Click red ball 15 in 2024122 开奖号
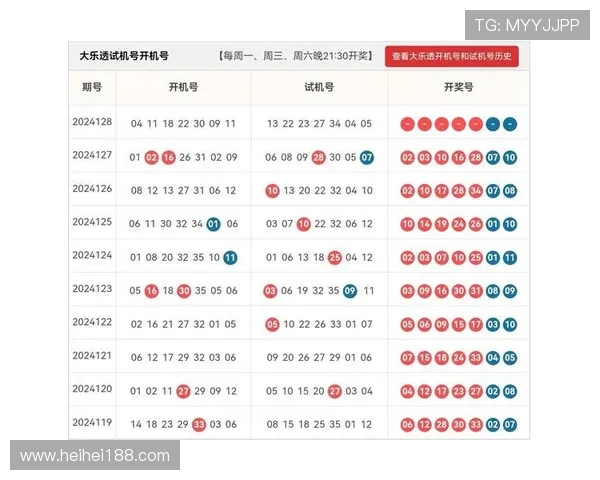This screenshot has width=600, height=480. click(x=458, y=325)
